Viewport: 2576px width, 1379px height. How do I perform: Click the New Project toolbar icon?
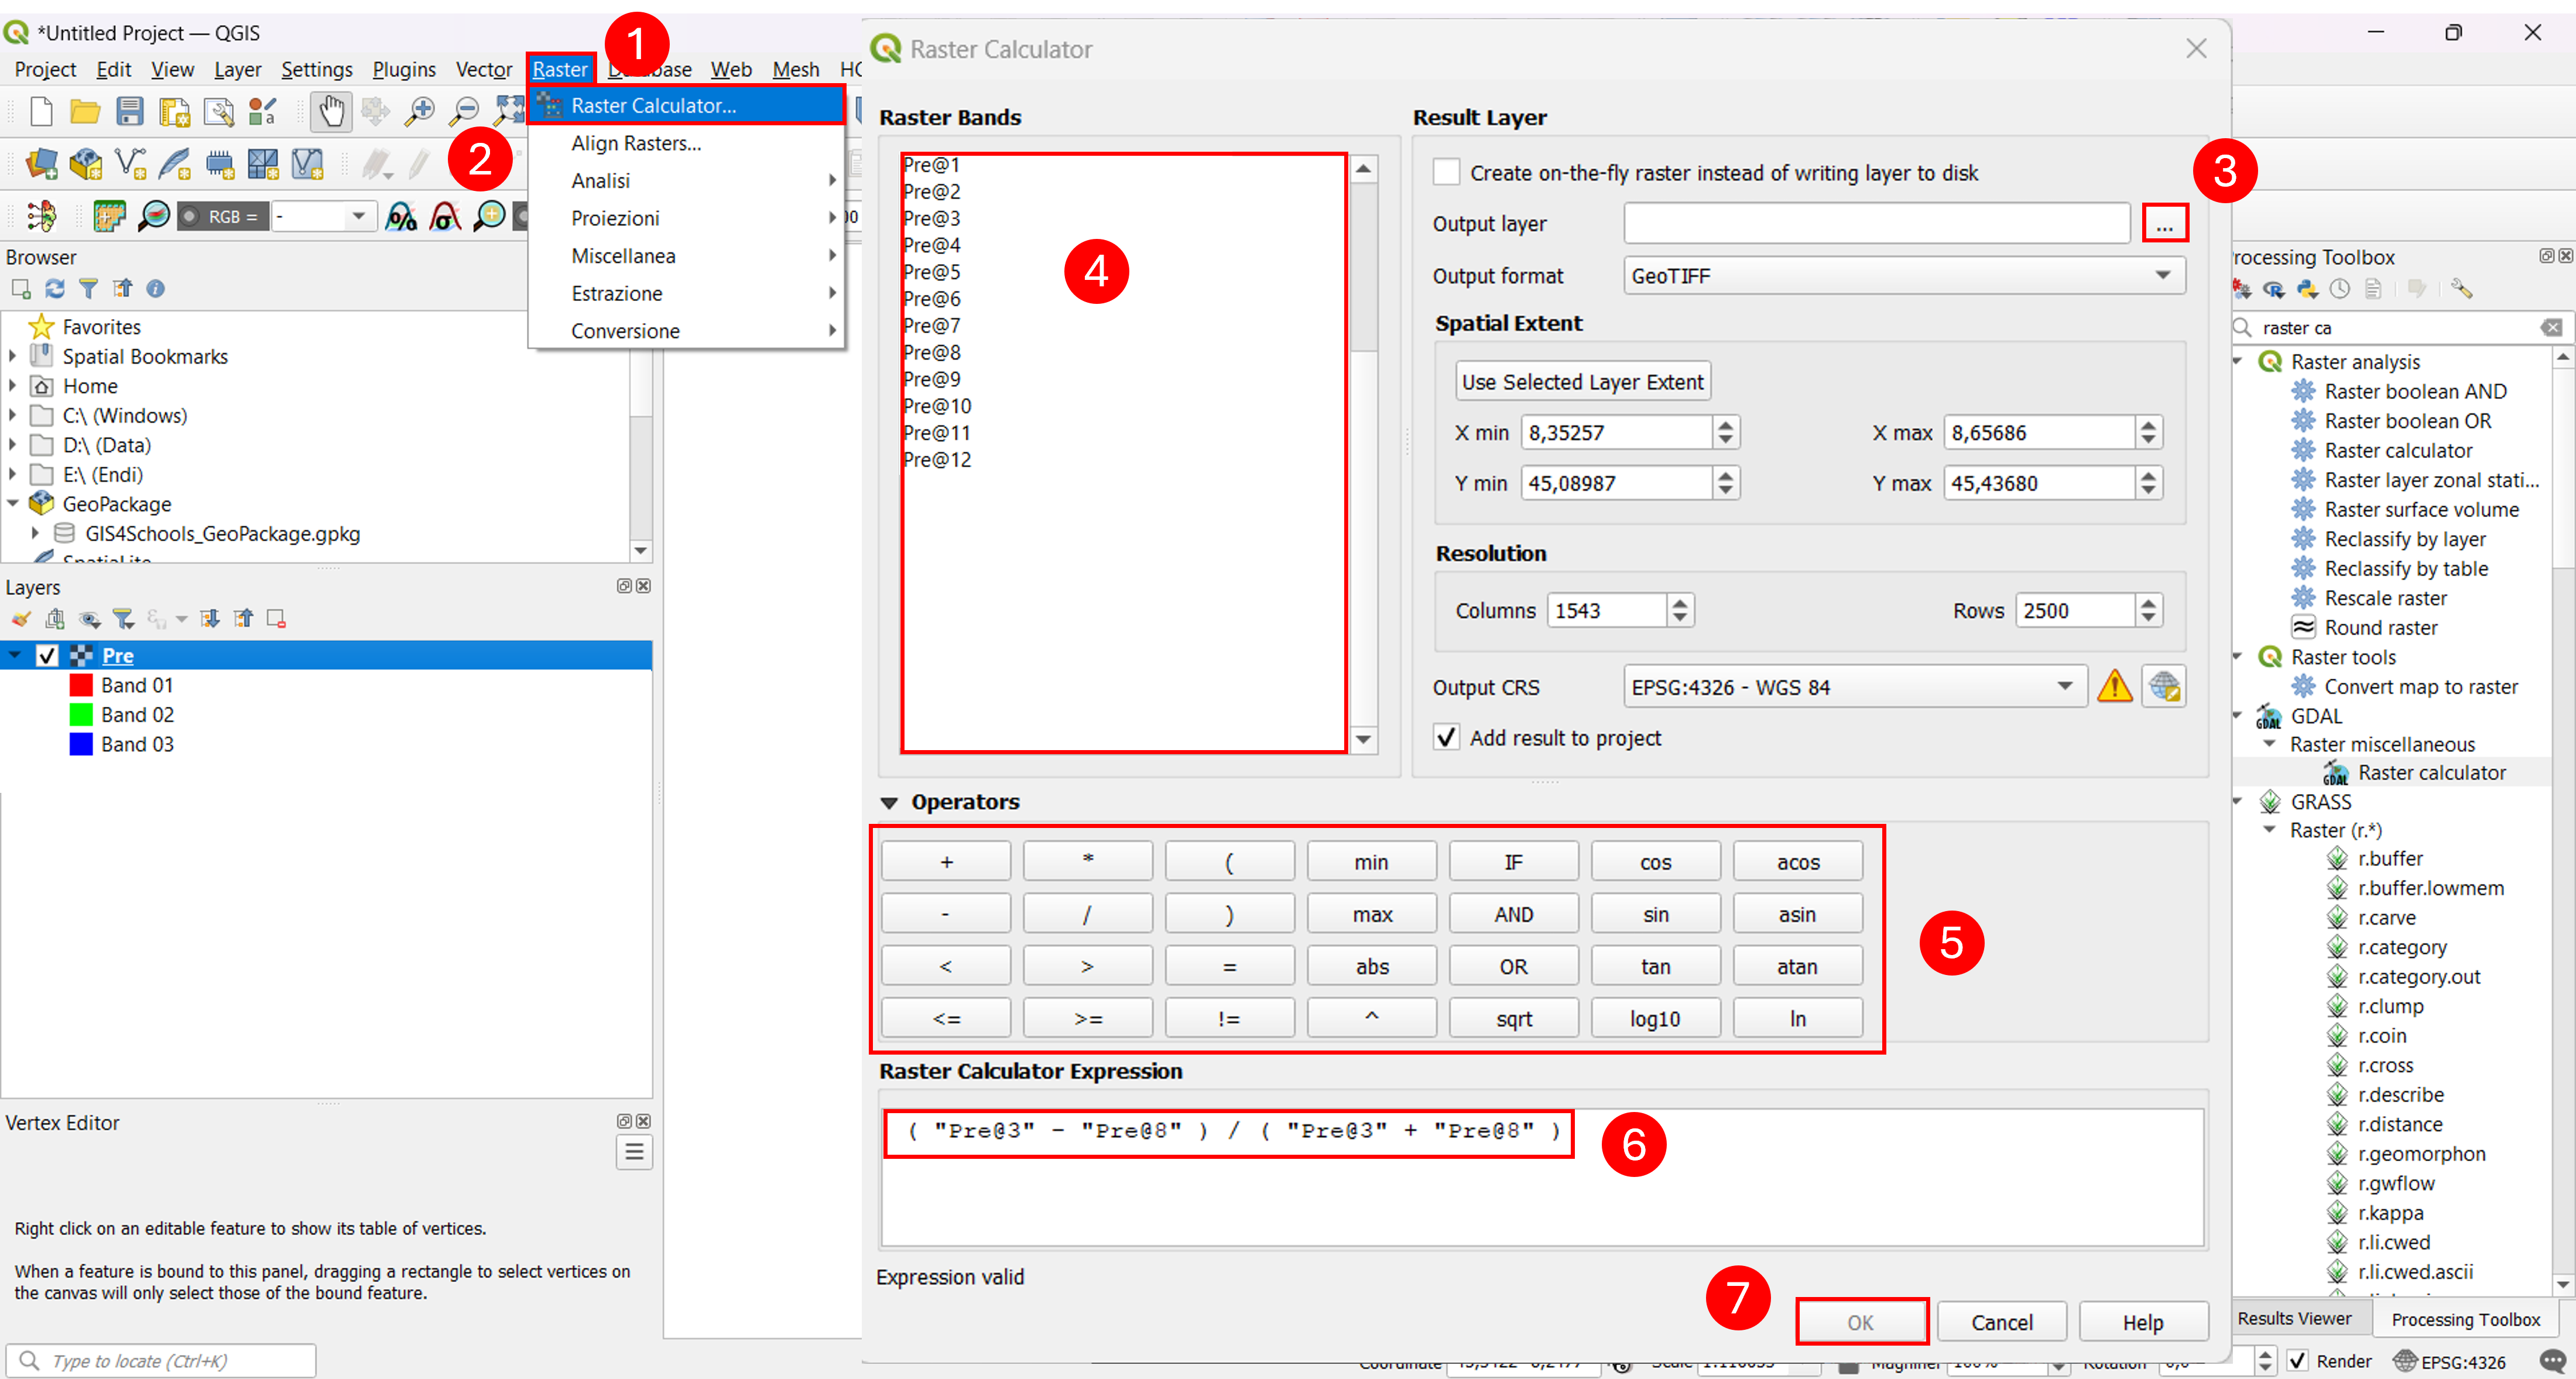[41, 111]
